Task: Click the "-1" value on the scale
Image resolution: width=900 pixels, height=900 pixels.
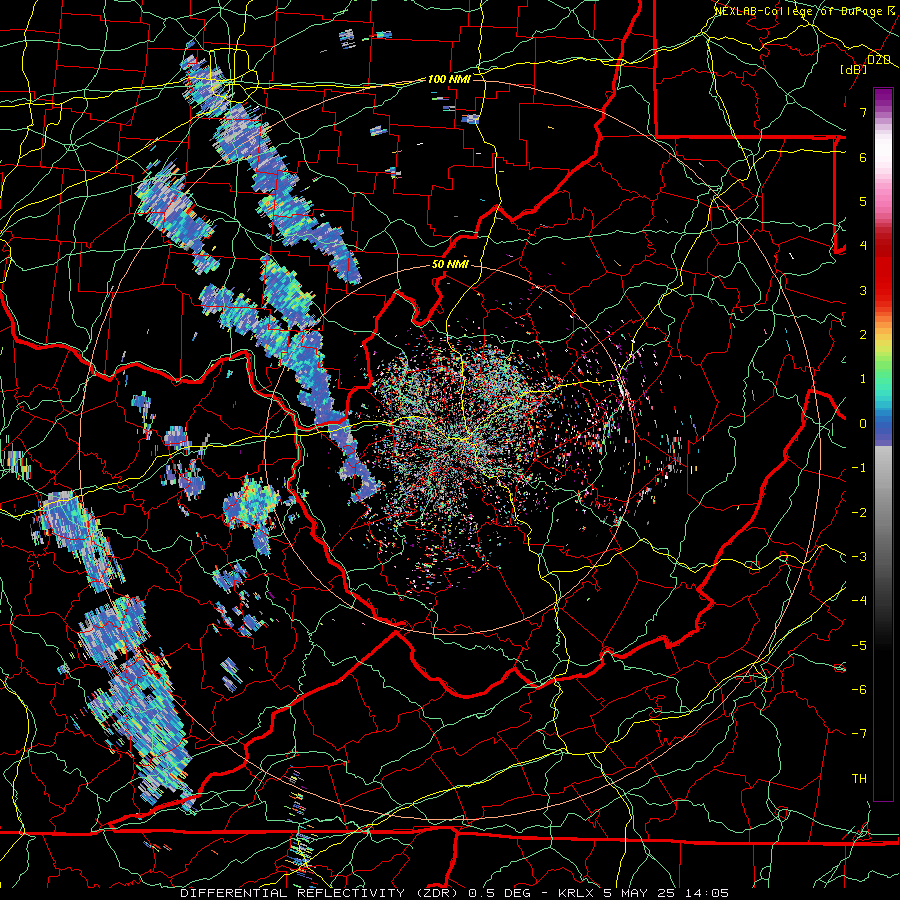Action: pos(859,468)
